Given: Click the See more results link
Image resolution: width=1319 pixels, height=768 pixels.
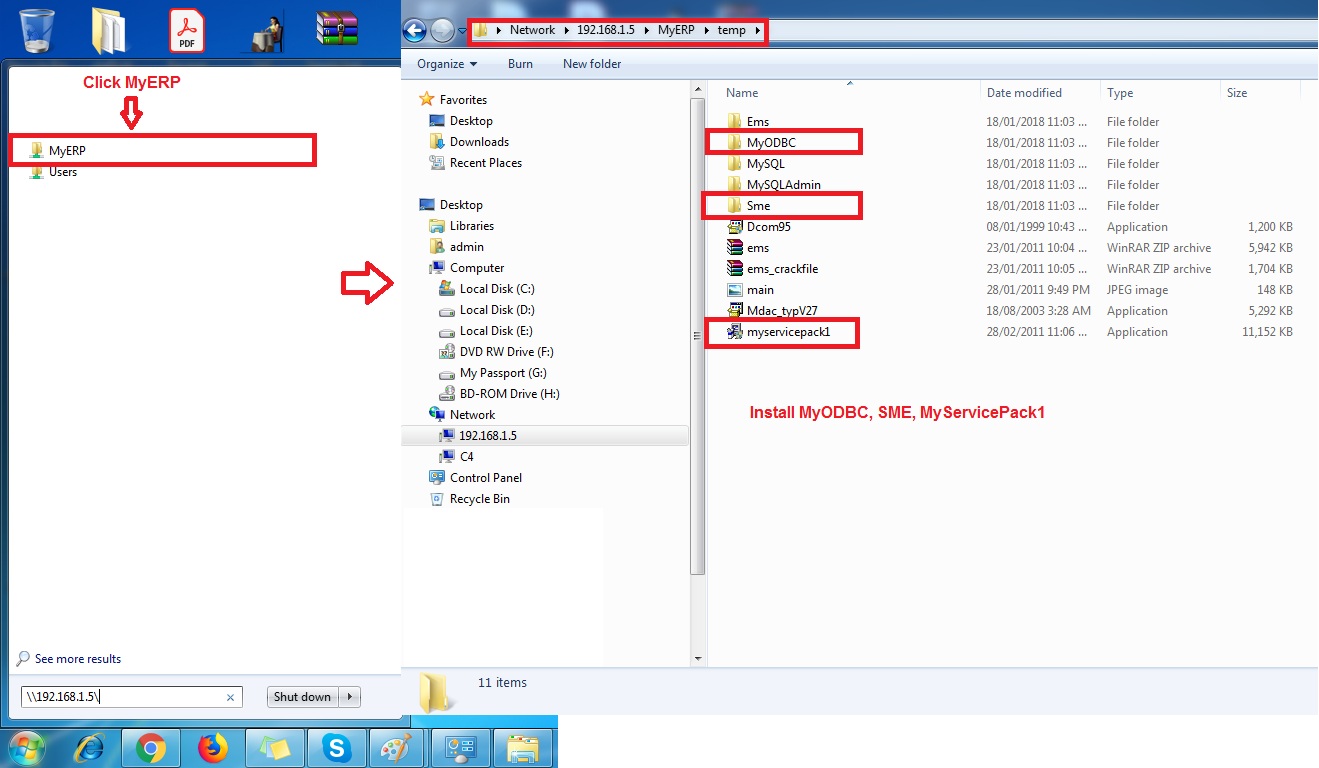Looking at the screenshot, I should (77, 659).
